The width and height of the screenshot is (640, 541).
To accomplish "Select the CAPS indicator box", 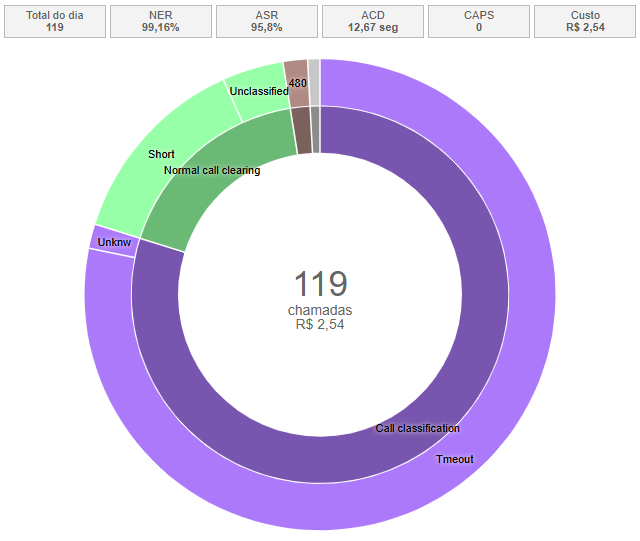I will tap(479, 21).
